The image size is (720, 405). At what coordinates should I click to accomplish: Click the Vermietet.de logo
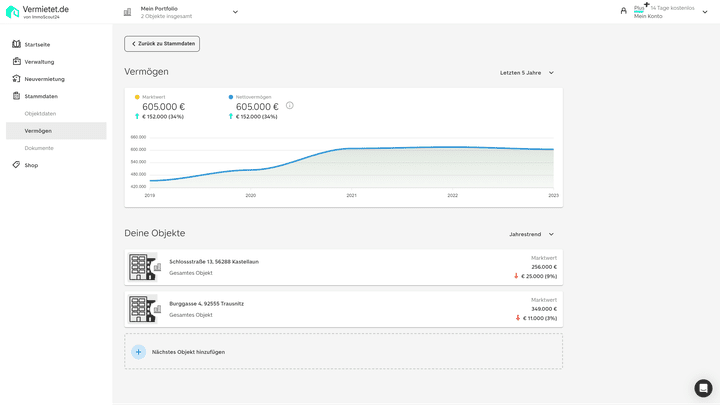pyautogui.click(x=37, y=11)
